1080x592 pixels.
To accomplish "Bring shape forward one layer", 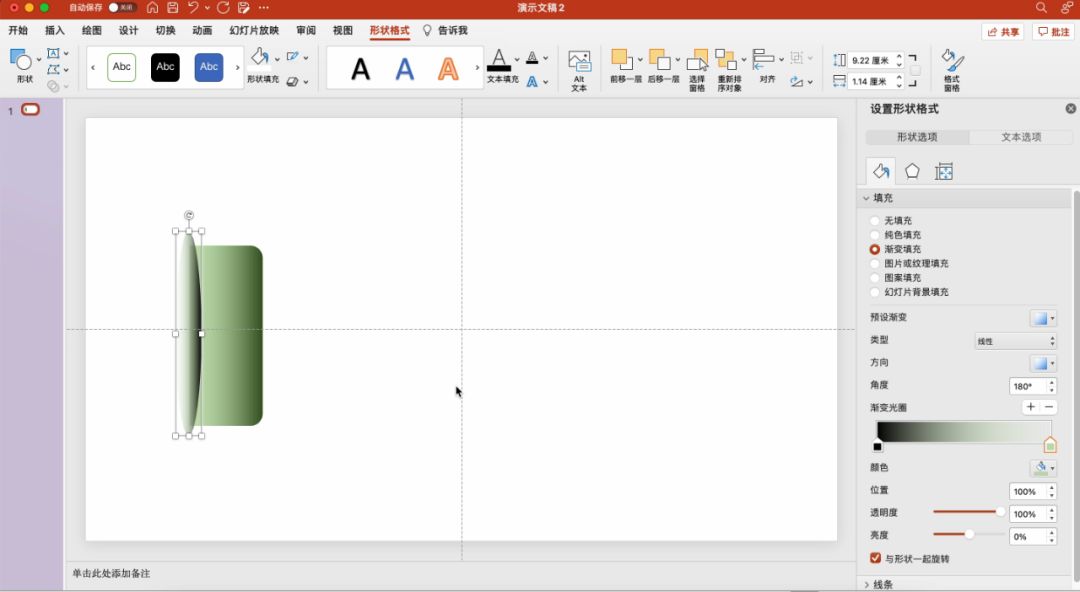I will (621, 59).
